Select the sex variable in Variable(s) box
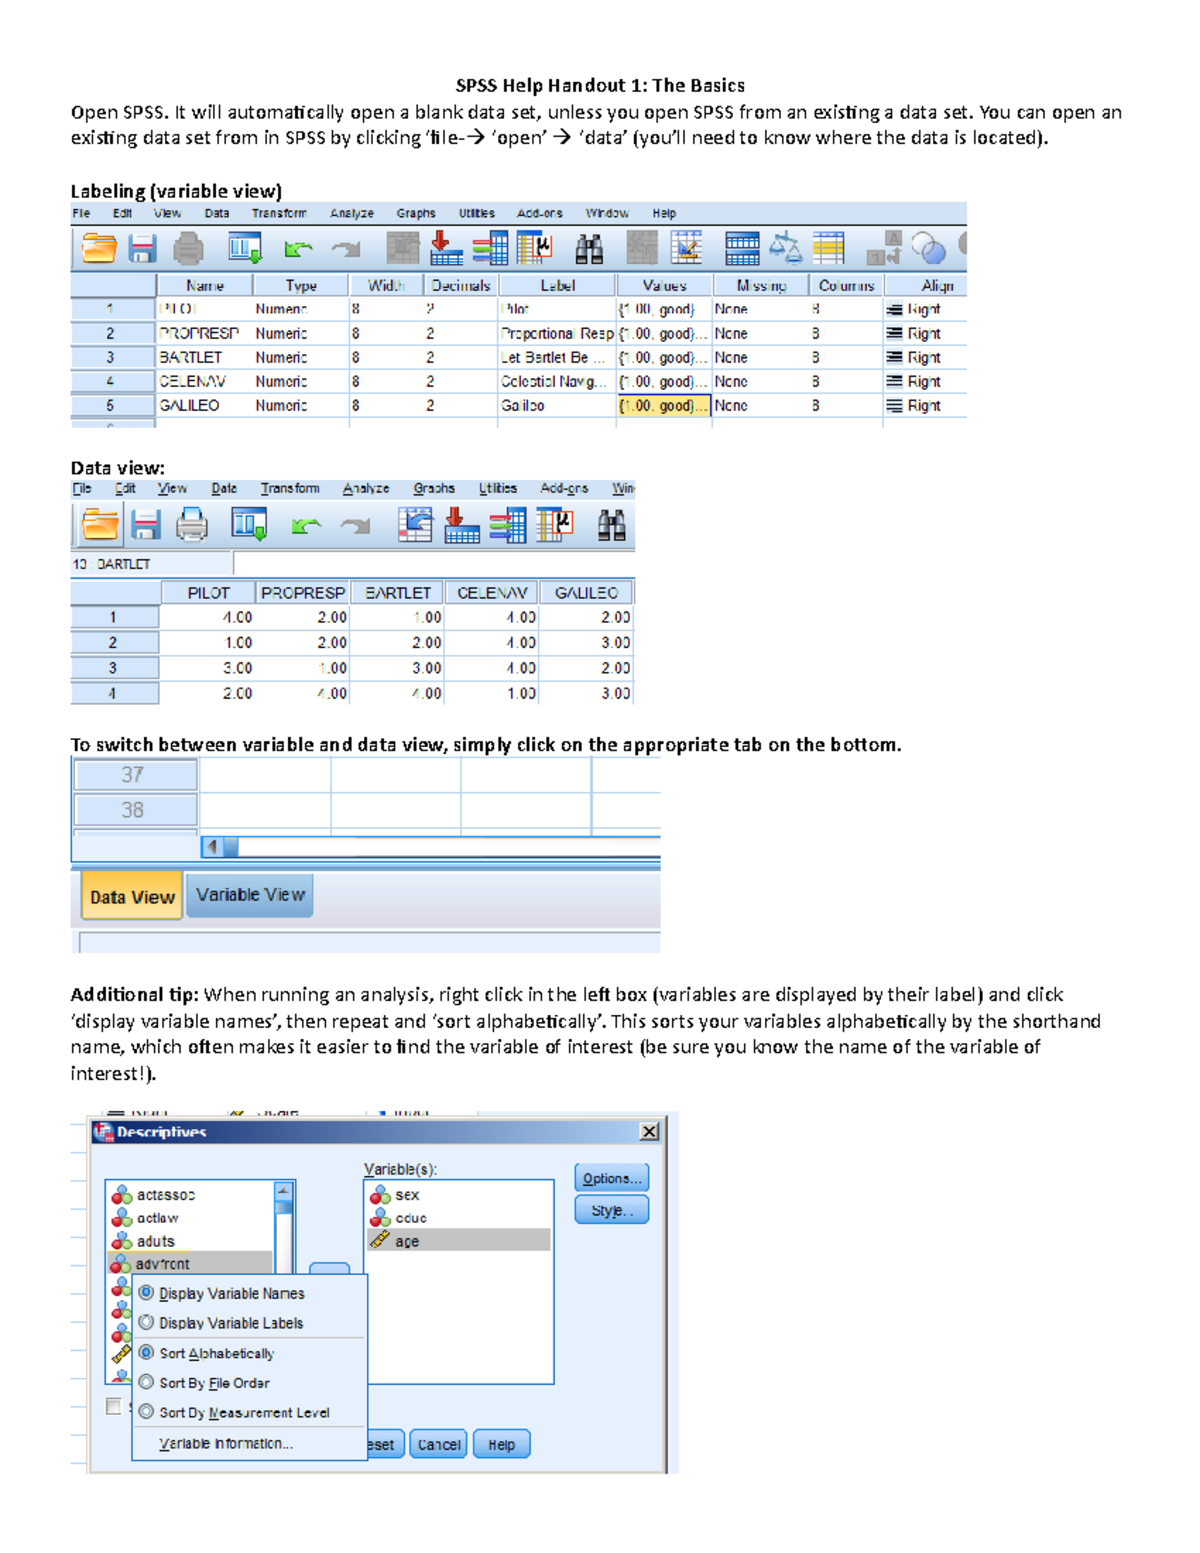The width and height of the screenshot is (1200, 1553). 459,1195
